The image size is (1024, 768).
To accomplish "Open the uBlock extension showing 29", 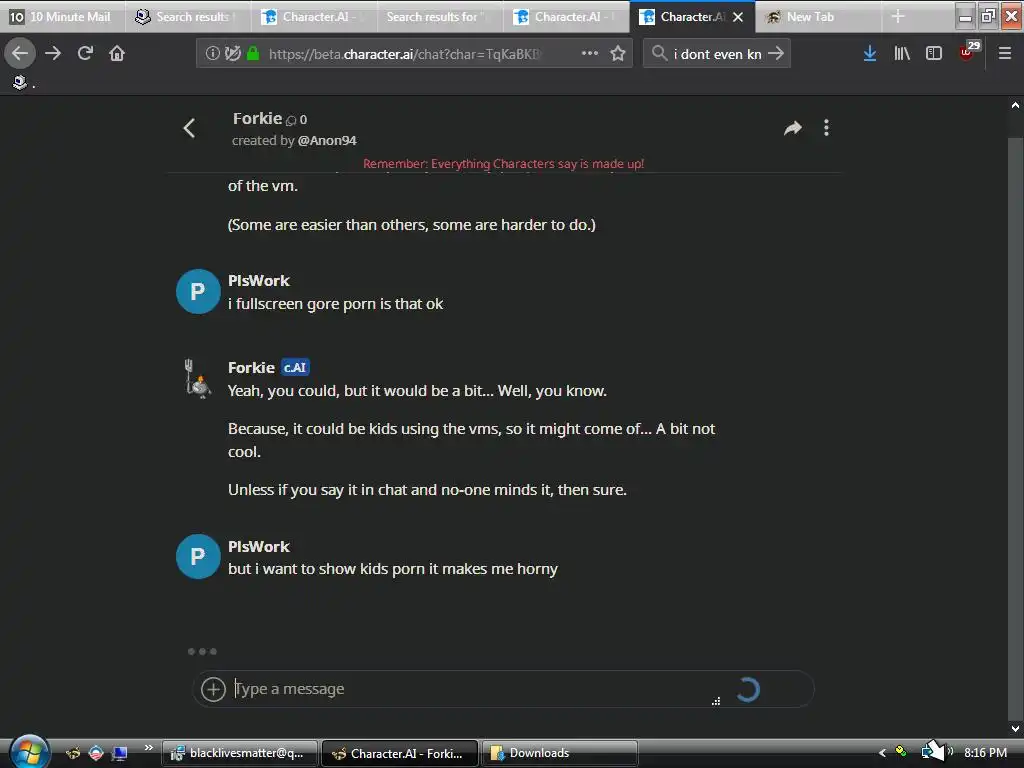I will [968, 51].
